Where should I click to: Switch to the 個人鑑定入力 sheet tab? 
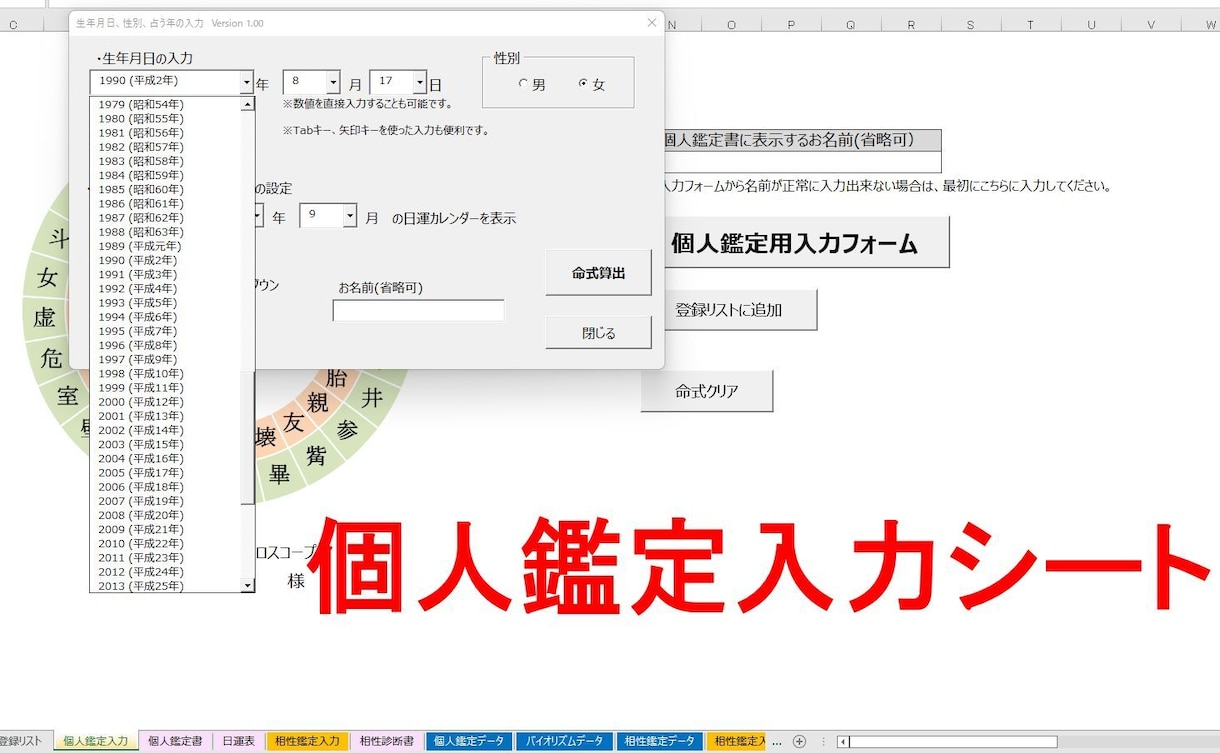tap(95, 741)
